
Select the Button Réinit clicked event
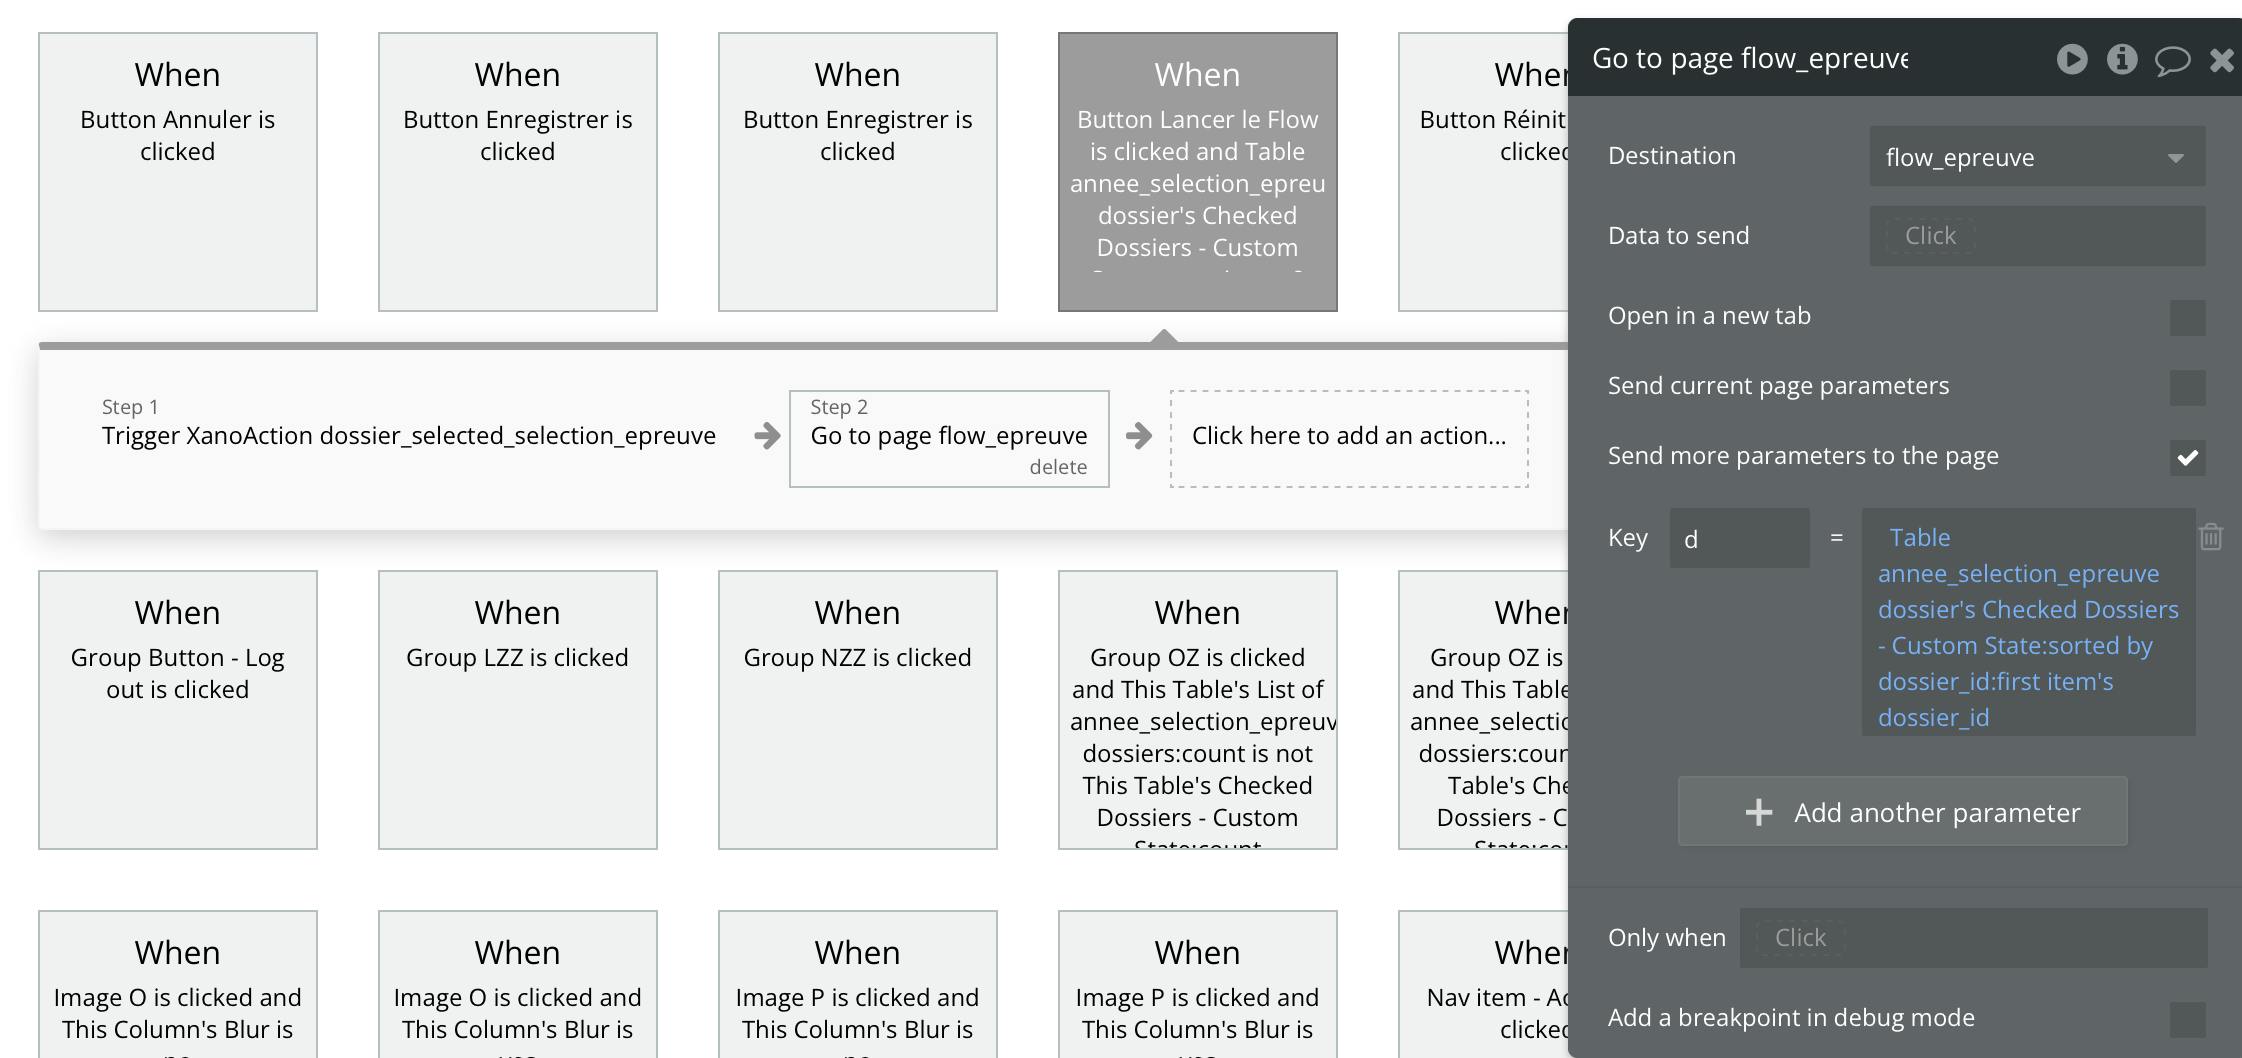1483,172
